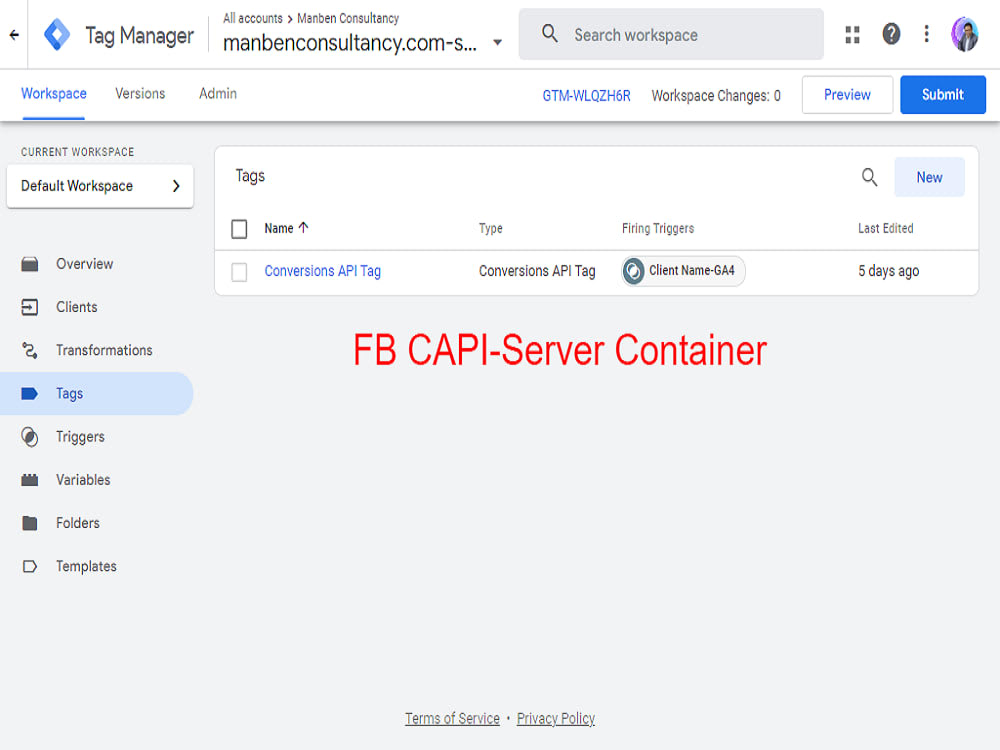Click the Conversions API Tag type cell

537,271
